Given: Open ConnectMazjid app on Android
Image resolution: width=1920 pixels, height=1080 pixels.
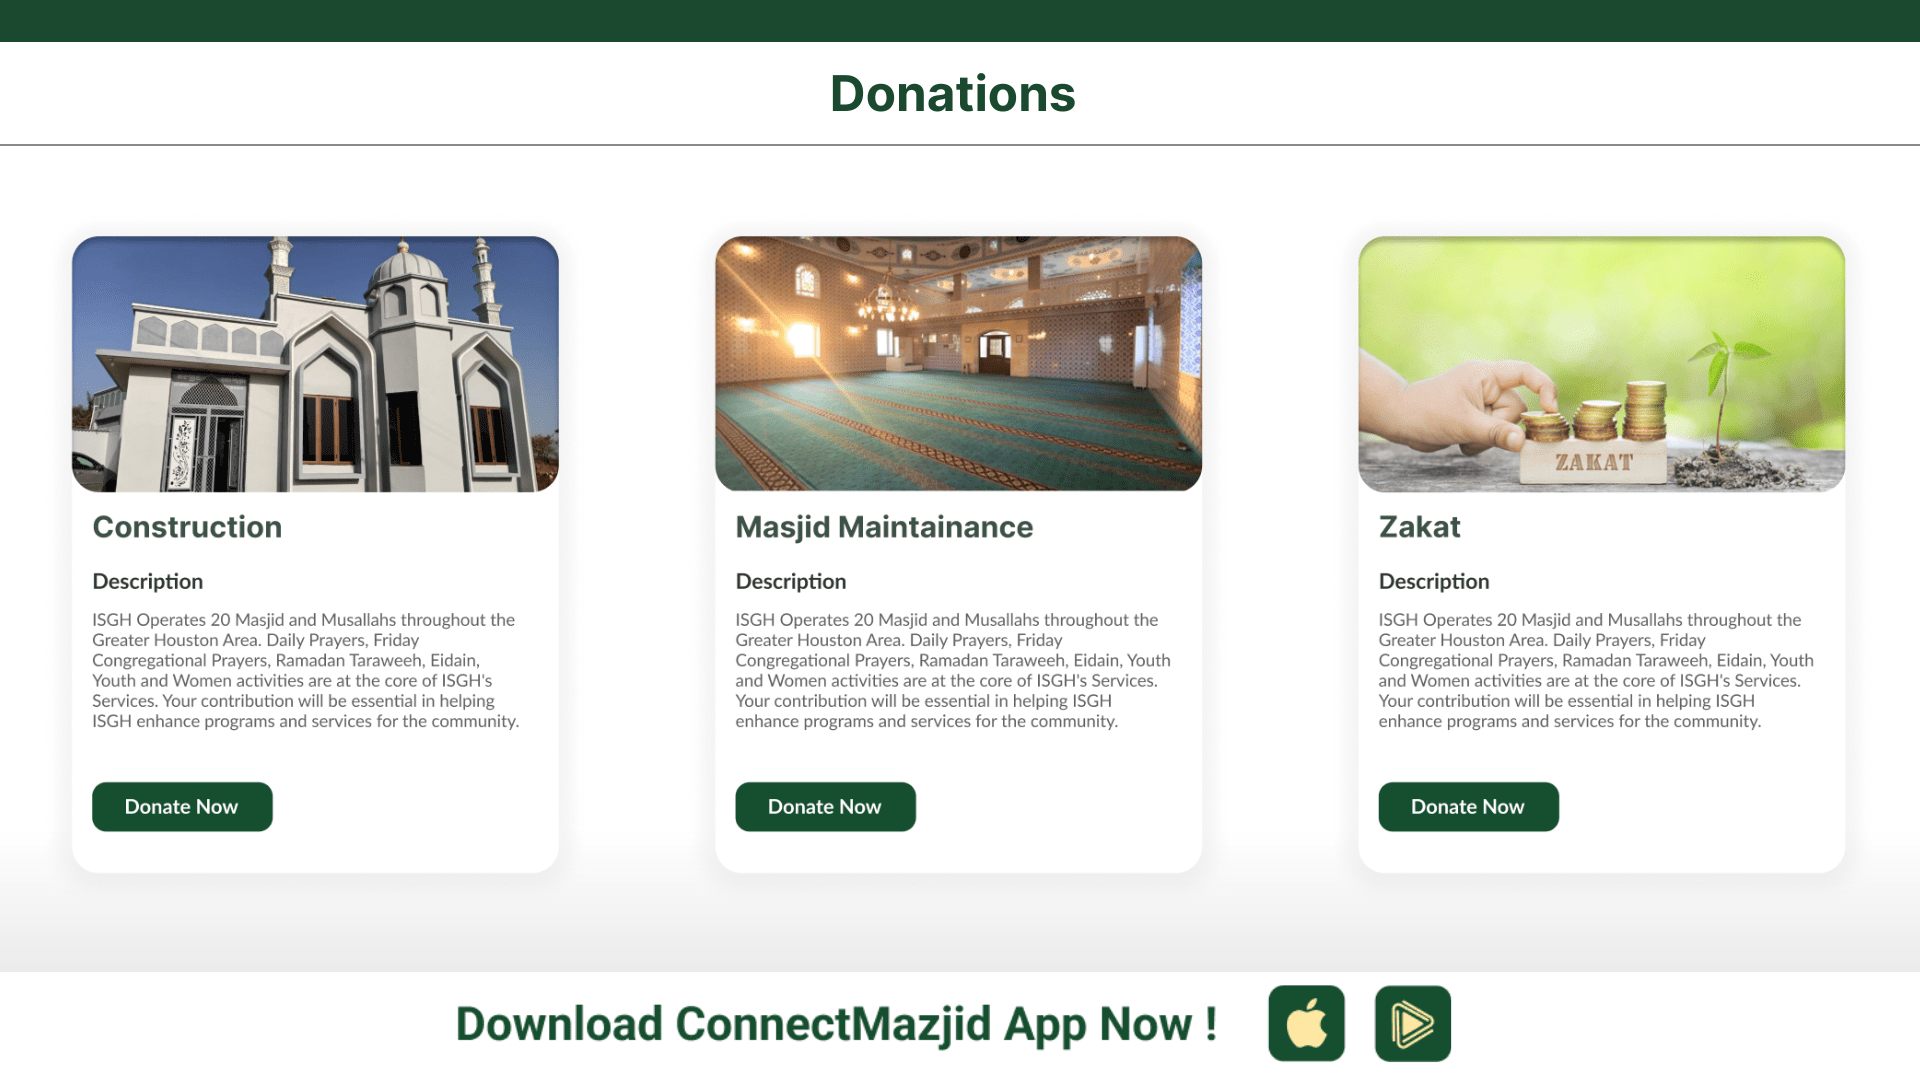Looking at the screenshot, I should click(x=1412, y=1023).
